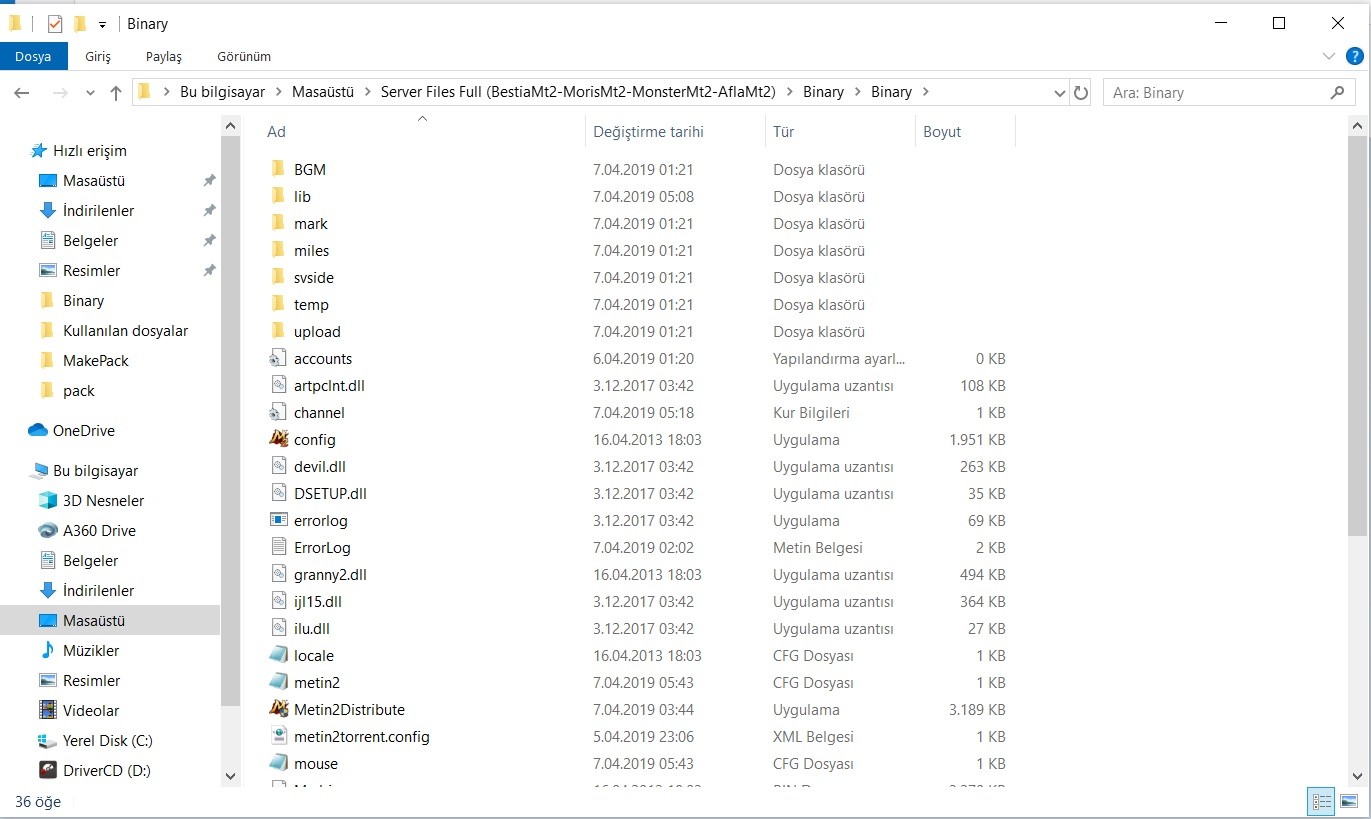
Task: Click chevron after Bu bilgisayar in breadcrumb
Action: pos(278,92)
